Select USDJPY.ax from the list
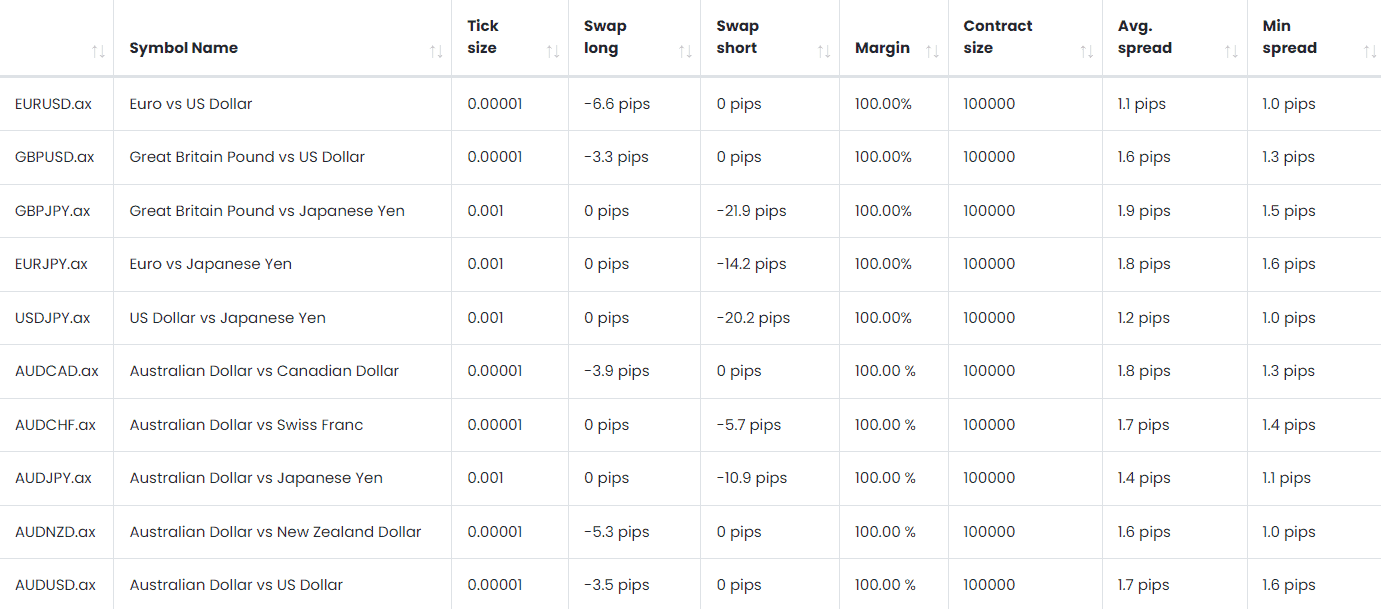Image resolution: width=1381 pixels, height=609 pixels. [x=50, y=317]
